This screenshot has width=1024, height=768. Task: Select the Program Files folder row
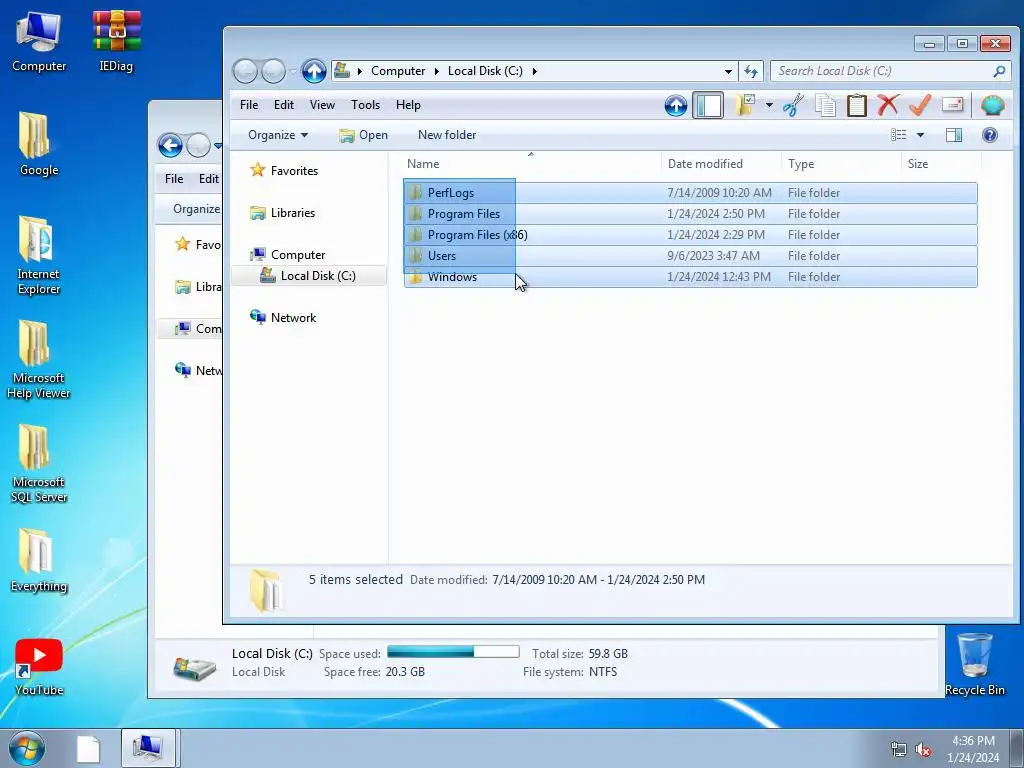(690, 214)
